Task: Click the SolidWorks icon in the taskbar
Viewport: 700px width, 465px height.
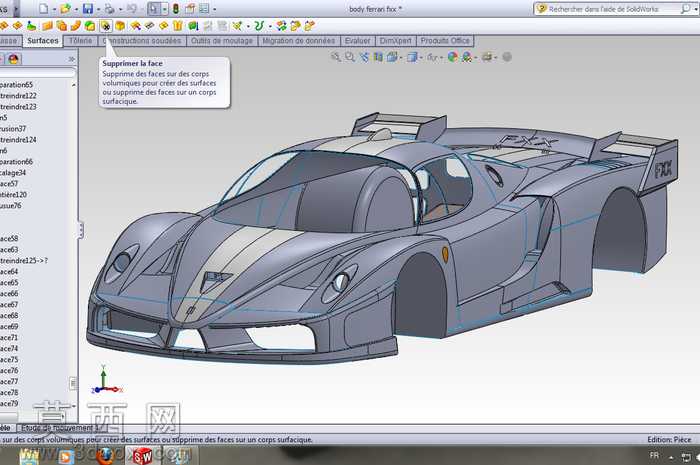Action: [142, 456]
